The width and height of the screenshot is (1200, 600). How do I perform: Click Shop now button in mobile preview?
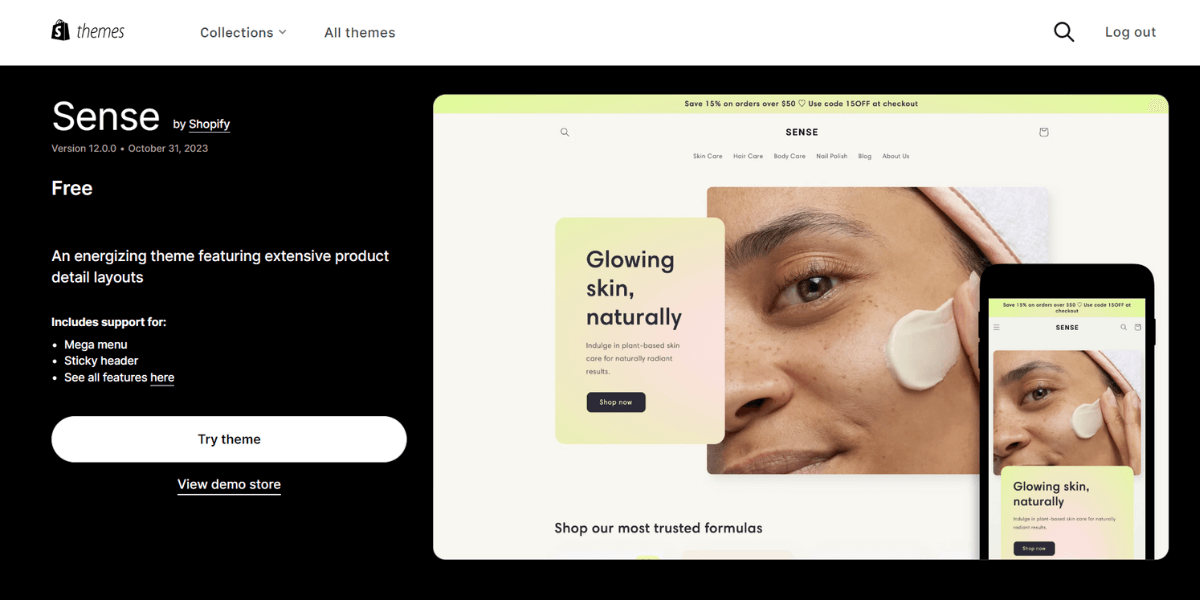pyautogui.click(x=1034, y=548)
